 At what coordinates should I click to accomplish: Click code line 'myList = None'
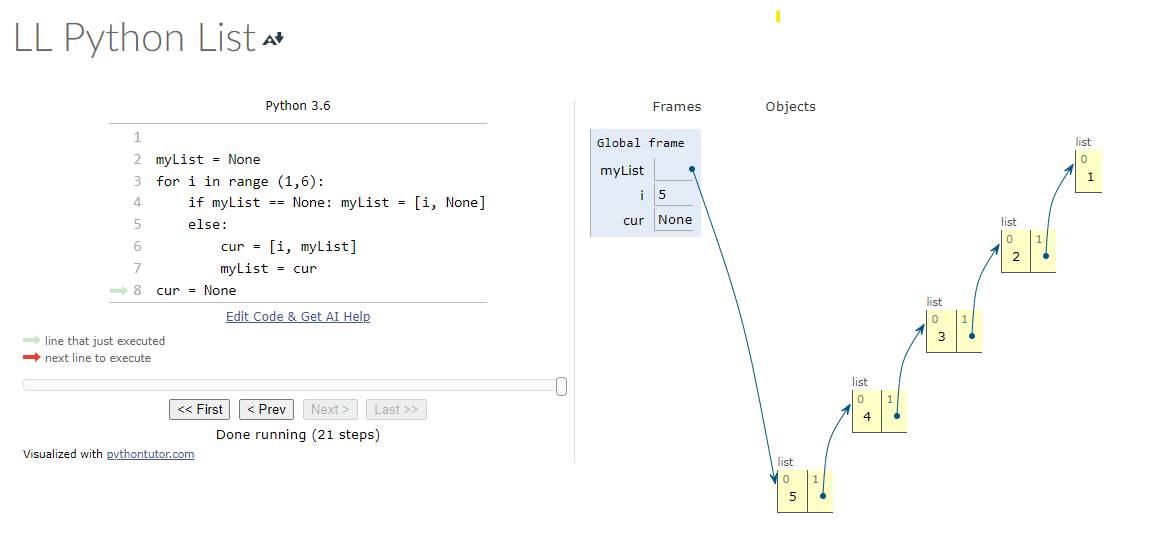pos(208,160)
